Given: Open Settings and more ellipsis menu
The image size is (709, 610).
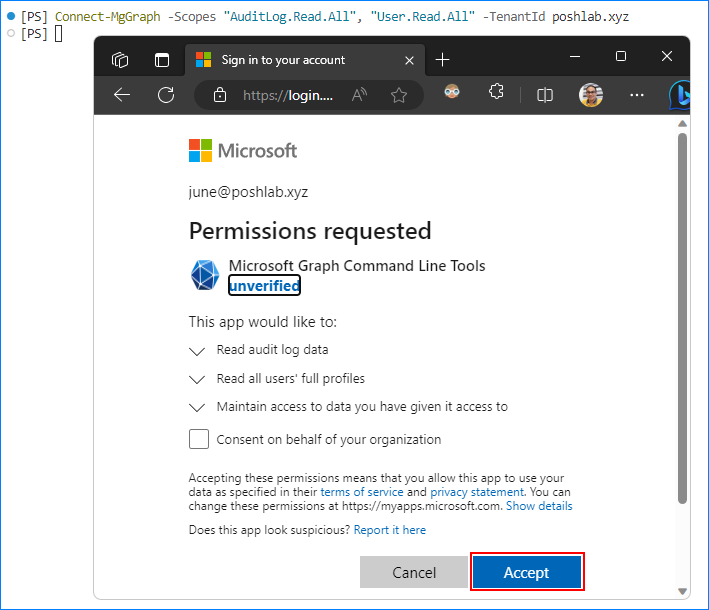Looking at the screenshot, I should [x=637, y=95].
